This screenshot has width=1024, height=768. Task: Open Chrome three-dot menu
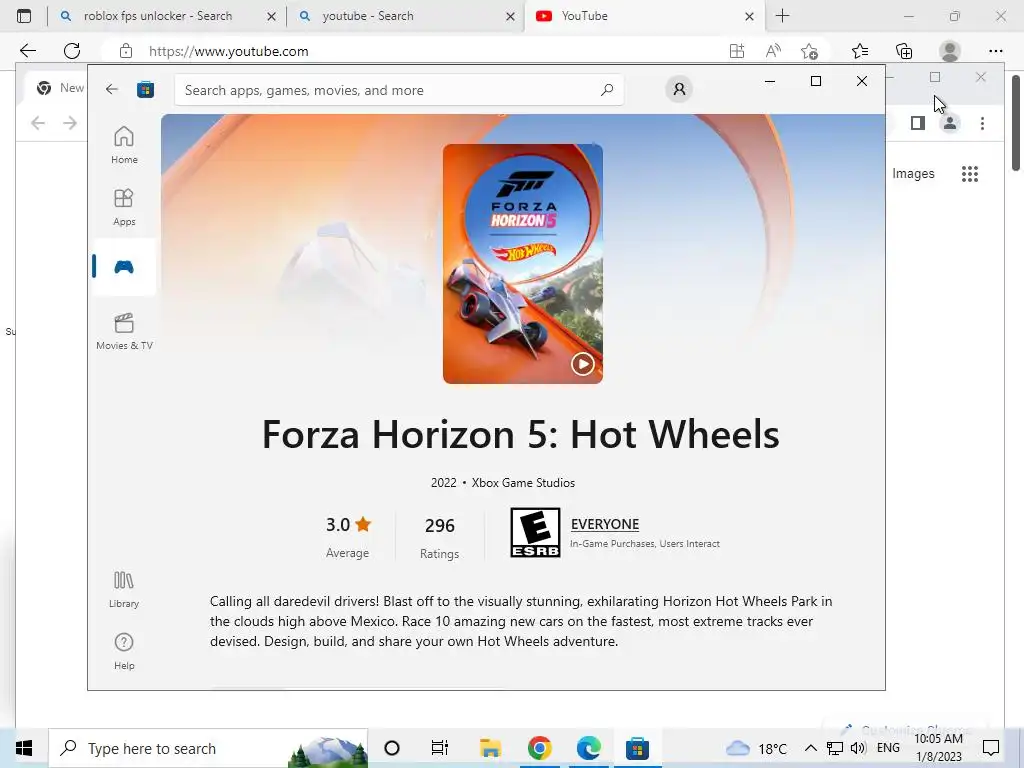[x=982, y=123]
